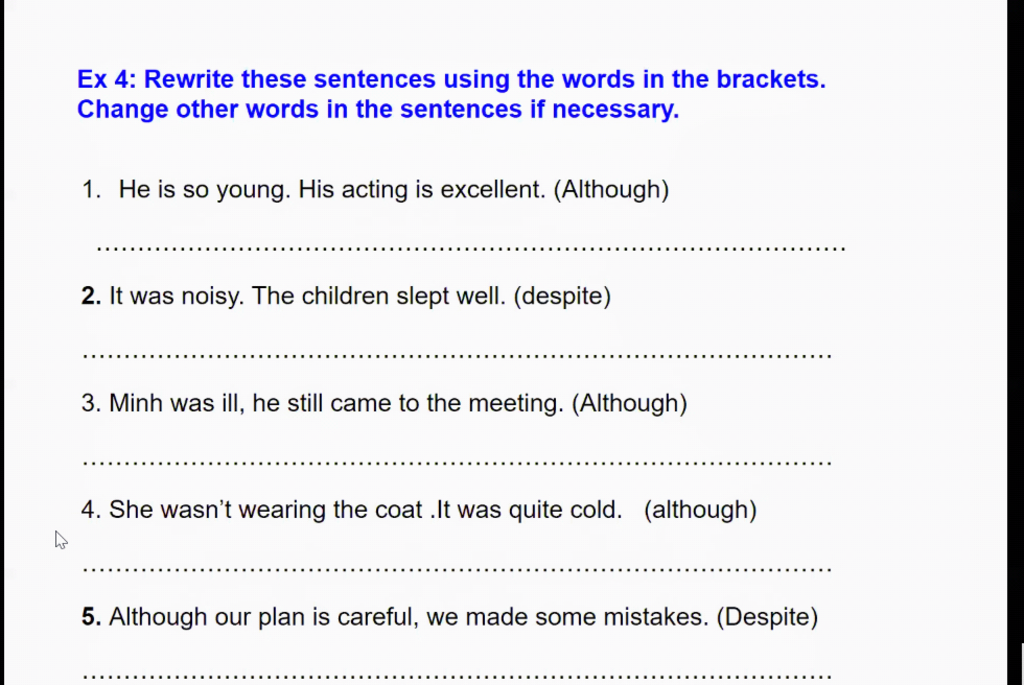This screenshot has width=1024, height=685.
Task: Click the answer line under sentence 4
Action: [x=457, y=569]
